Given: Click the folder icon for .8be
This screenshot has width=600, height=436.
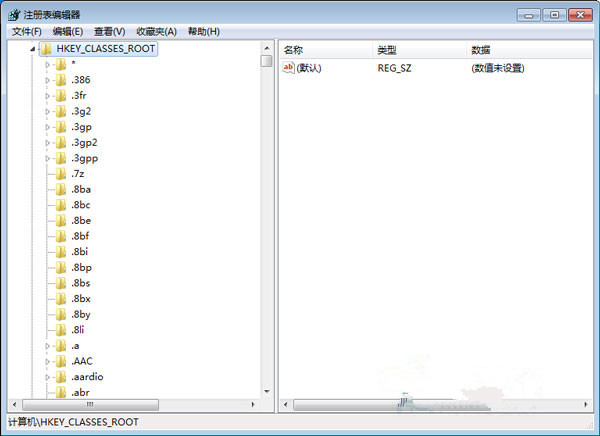Looking at the screenshot, I should pyautogui.click(x=61, y=220).
